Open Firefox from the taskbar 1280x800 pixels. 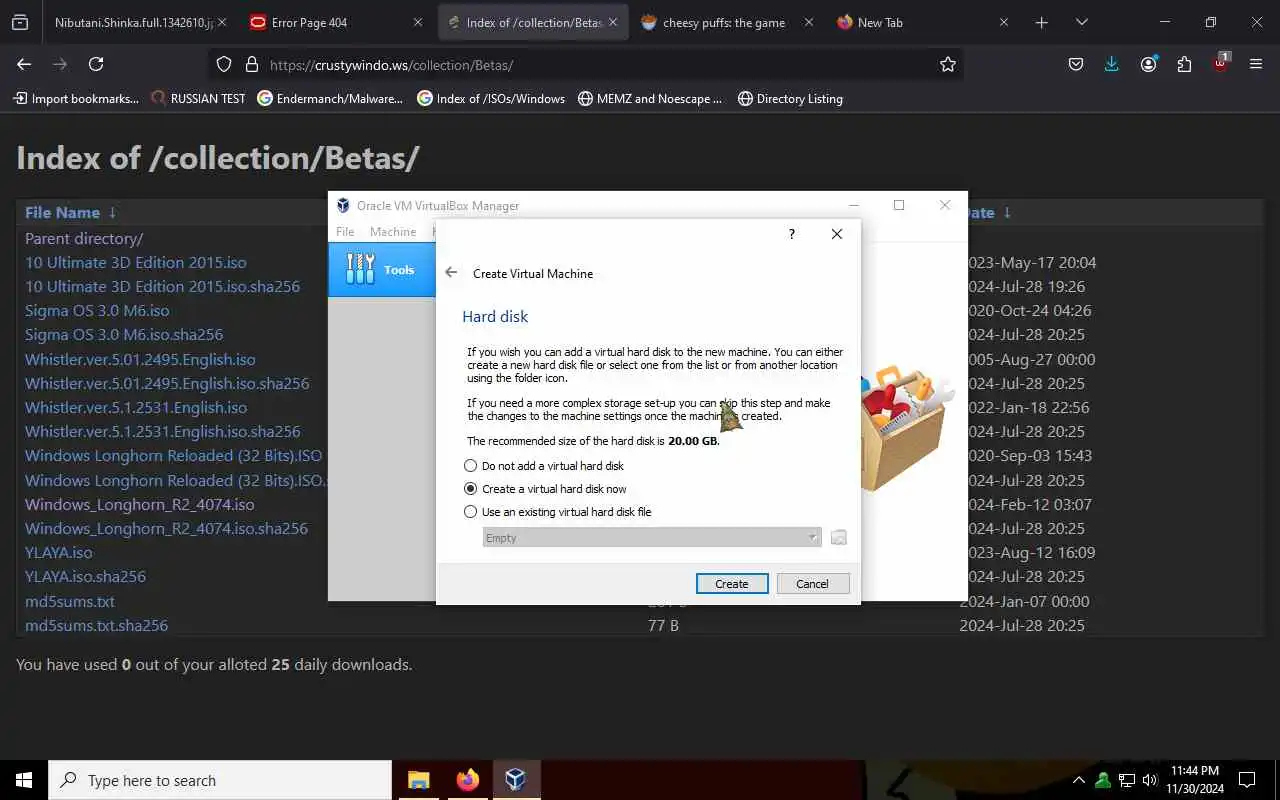click(467, 780)
